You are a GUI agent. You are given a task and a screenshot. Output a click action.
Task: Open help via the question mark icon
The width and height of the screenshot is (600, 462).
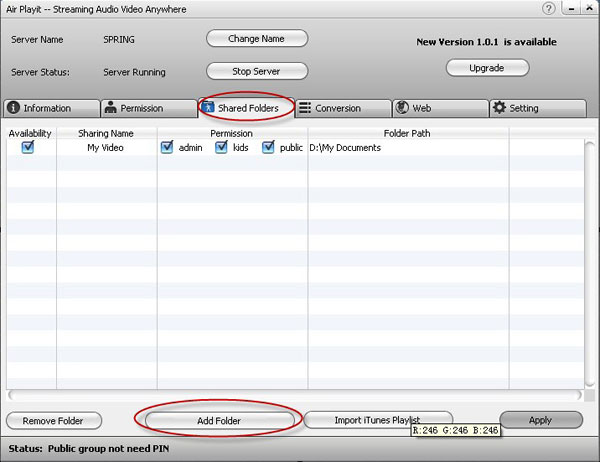tap(549, 8)
